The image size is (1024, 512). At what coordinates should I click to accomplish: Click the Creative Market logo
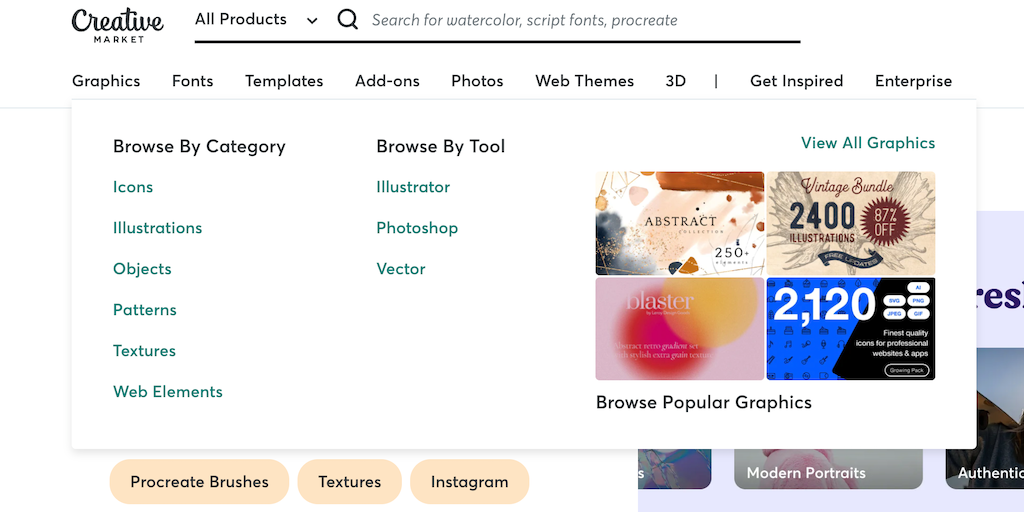pos(117,24)
